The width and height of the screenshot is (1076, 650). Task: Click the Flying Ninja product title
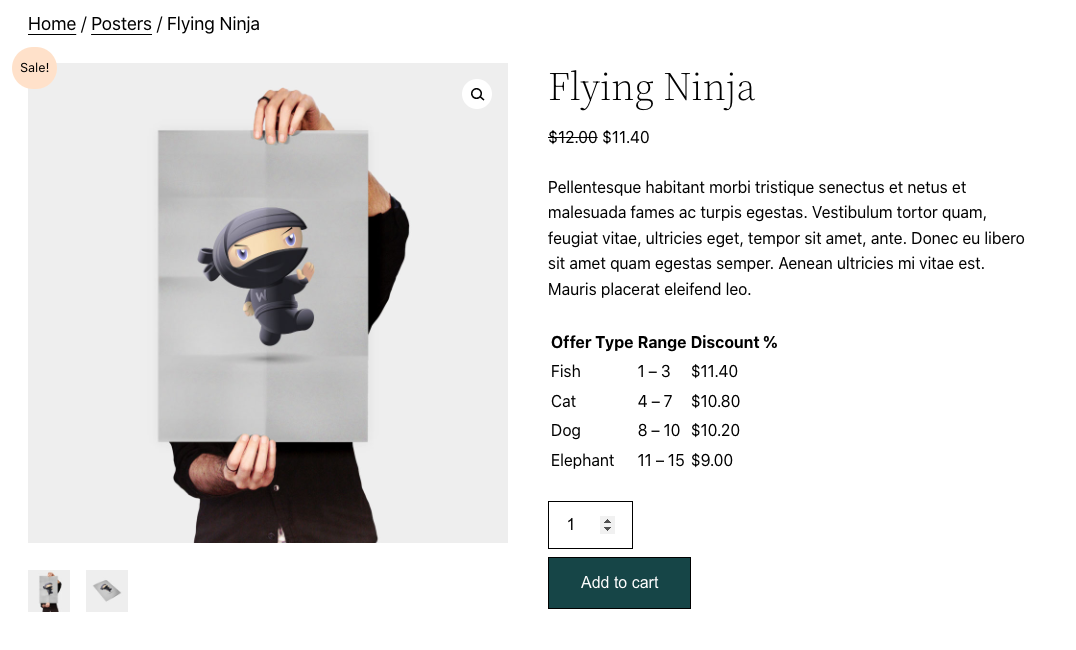pos(651,87)
